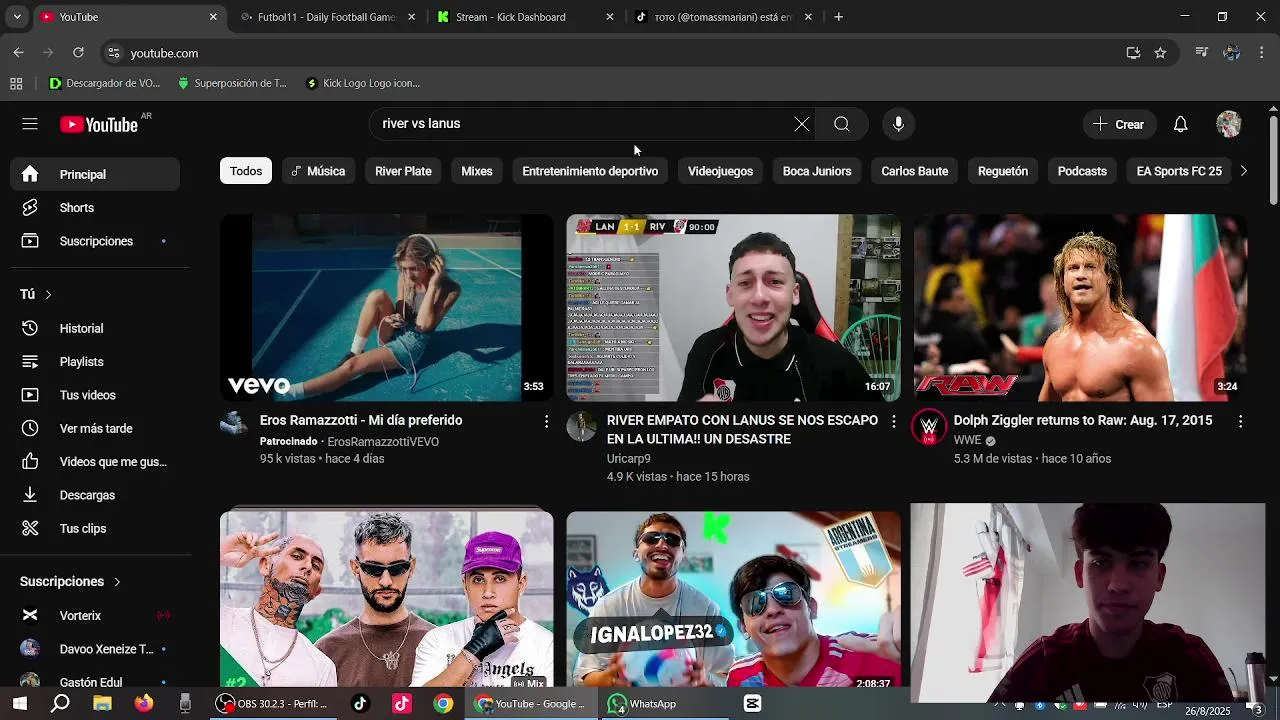
Task: Select the EA Sports FC 25 chip
Action: (1179, 171)
